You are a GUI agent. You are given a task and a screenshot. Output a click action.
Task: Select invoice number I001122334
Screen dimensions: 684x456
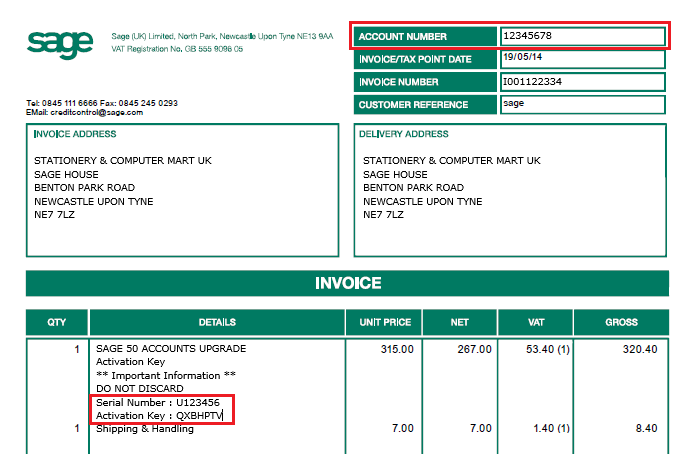tap(583, 82)
